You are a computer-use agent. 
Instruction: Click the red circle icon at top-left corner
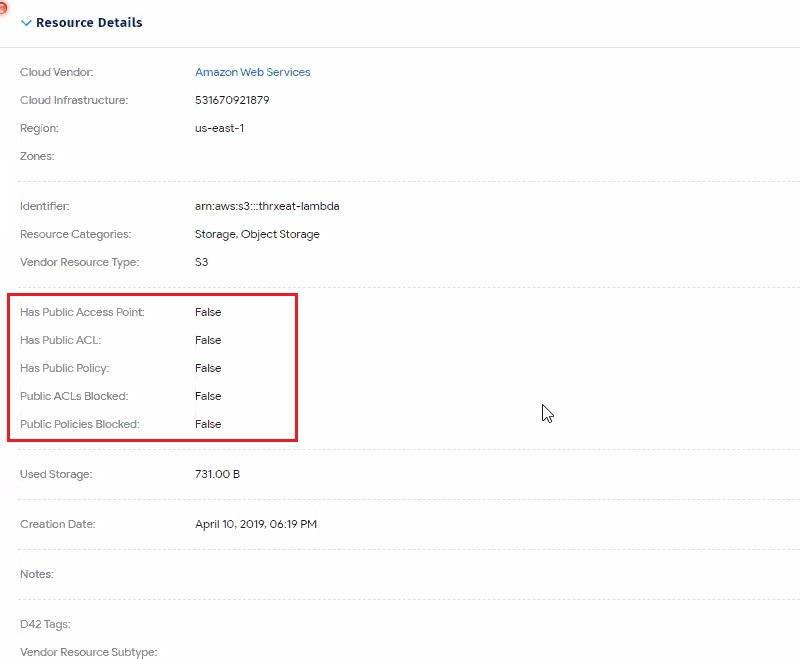[x=3, y=8]
